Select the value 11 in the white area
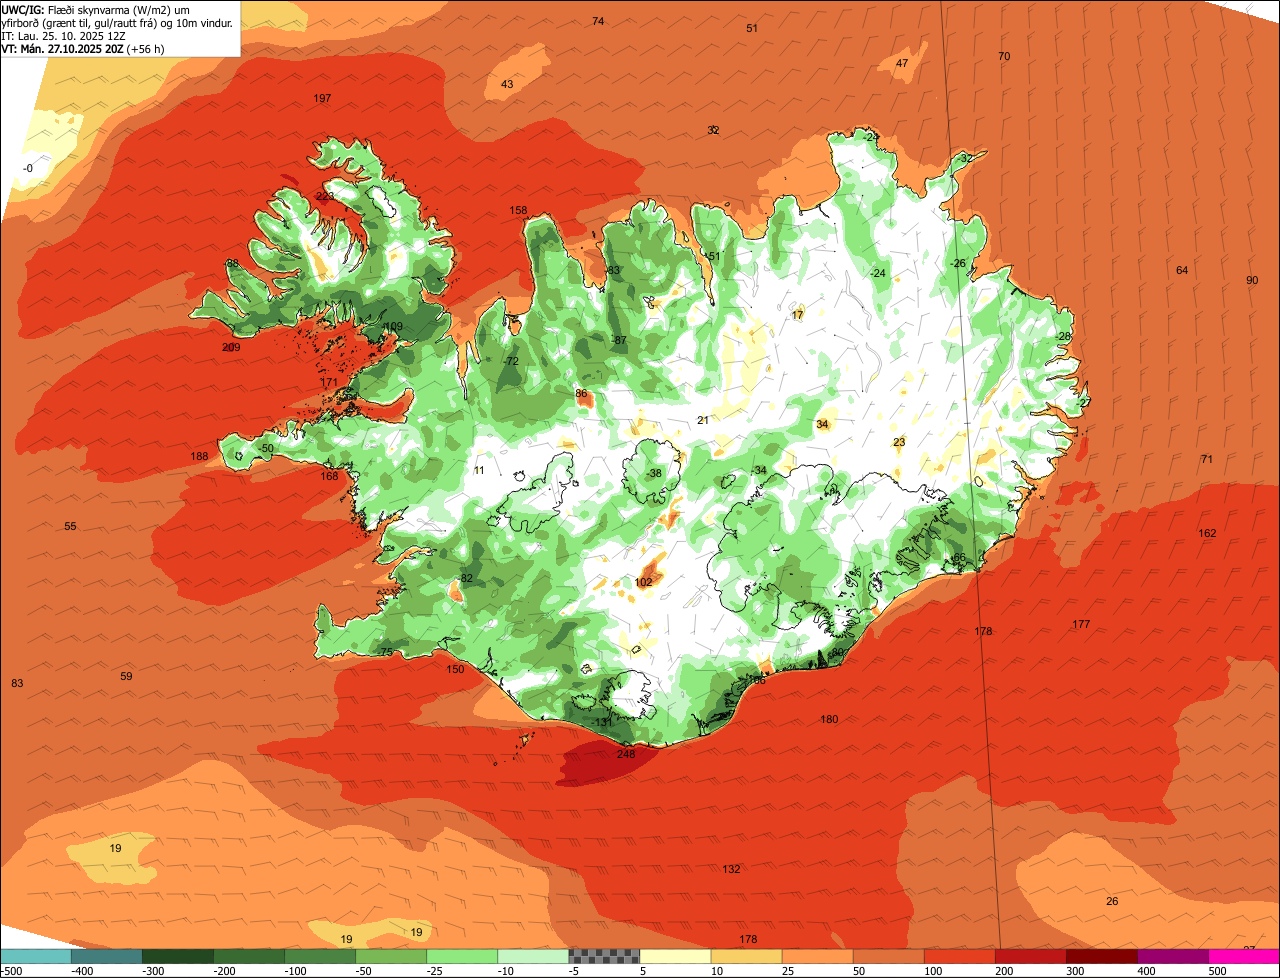 pos(479,470)
